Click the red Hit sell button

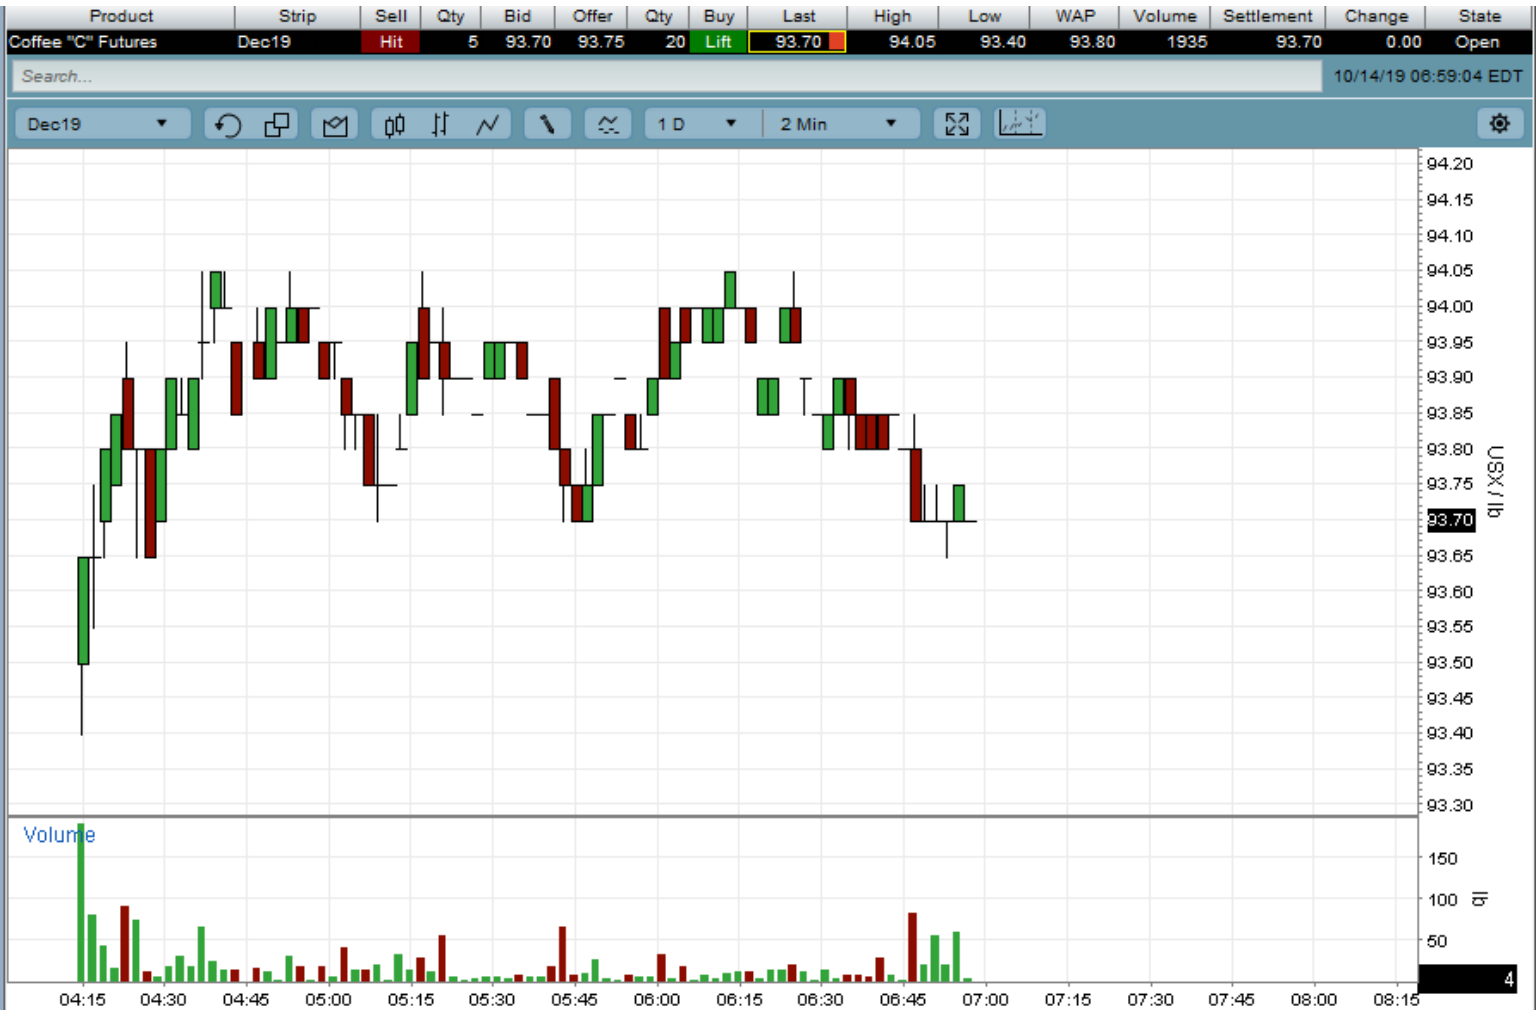click(x=391, y=42)
